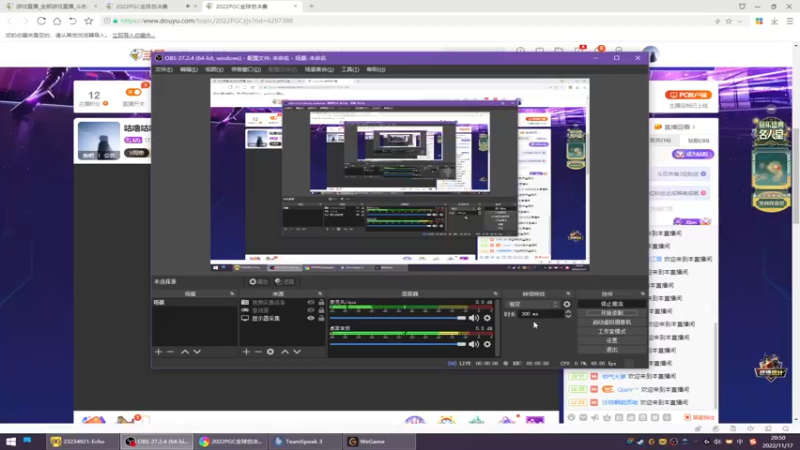This screenshot has width=800, height=450.
Task: Open a new browser tab
Action: point(311,6)
